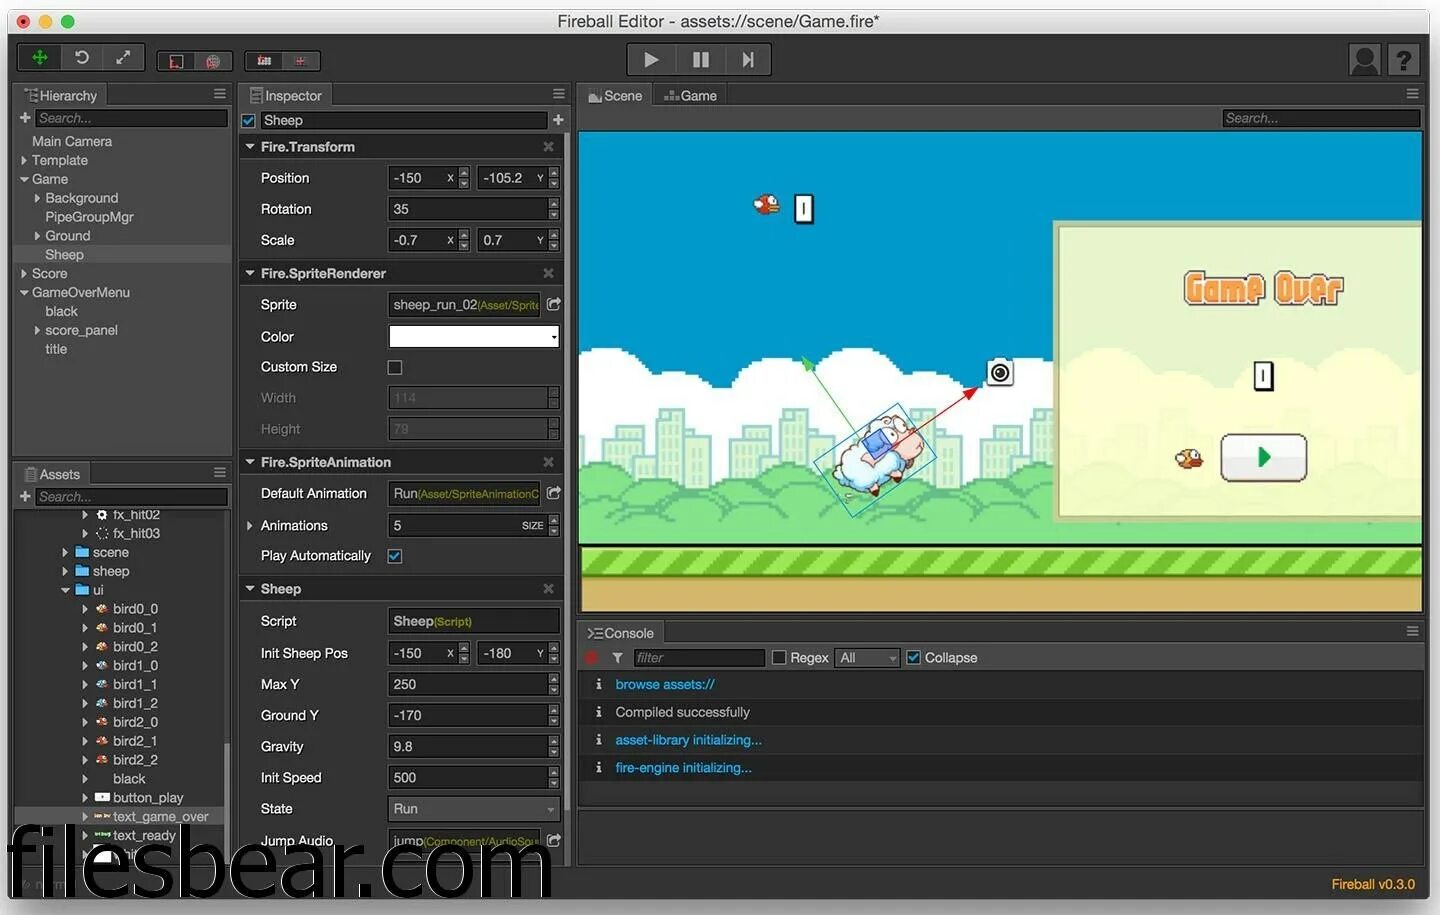Open the console log level All dropdown
Image resolution: width=1440 pixels, height=915 pixels.
[x=868, y=658]
